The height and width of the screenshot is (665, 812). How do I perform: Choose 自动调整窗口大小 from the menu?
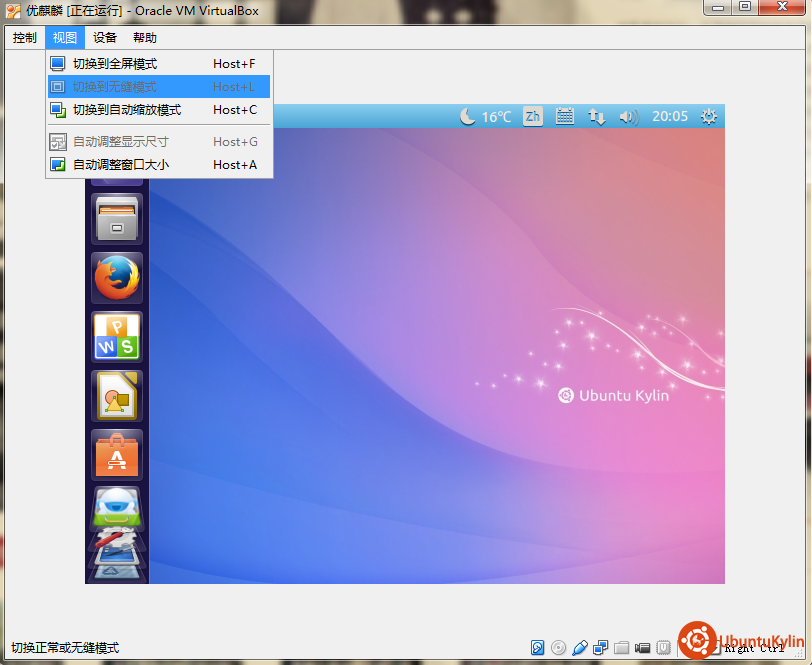(x=121, y=165)
